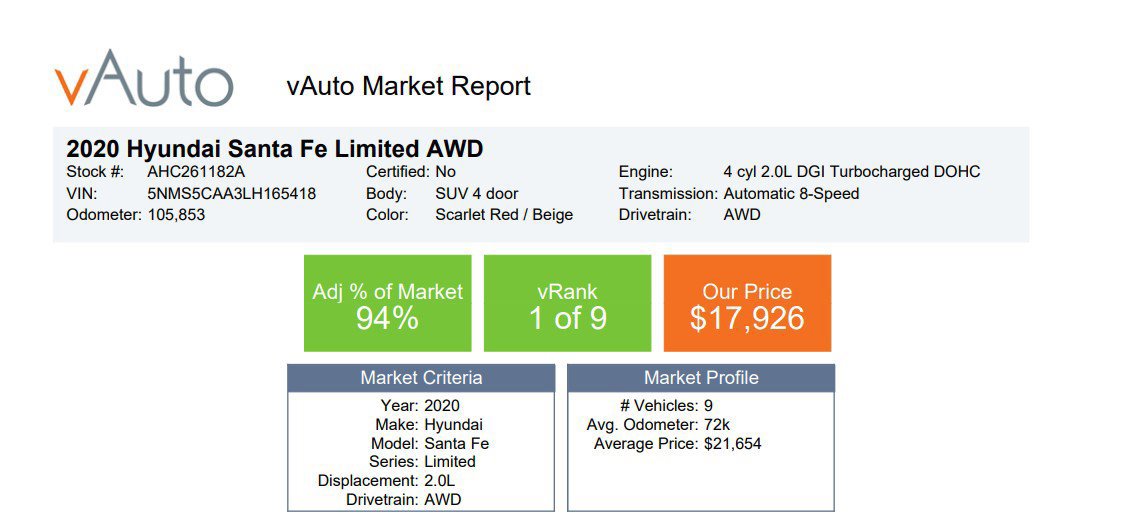Click the vAuto Market Report title

click(x=408, y=86)
